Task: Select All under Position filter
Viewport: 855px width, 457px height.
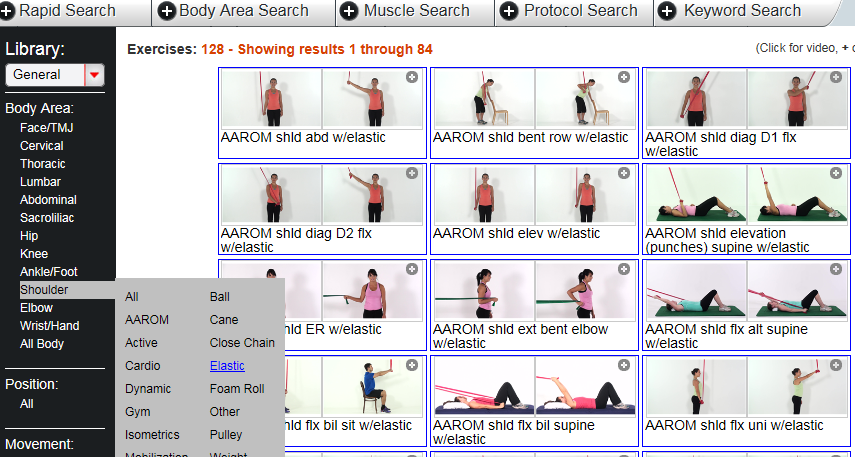Action: pos(27,404)
